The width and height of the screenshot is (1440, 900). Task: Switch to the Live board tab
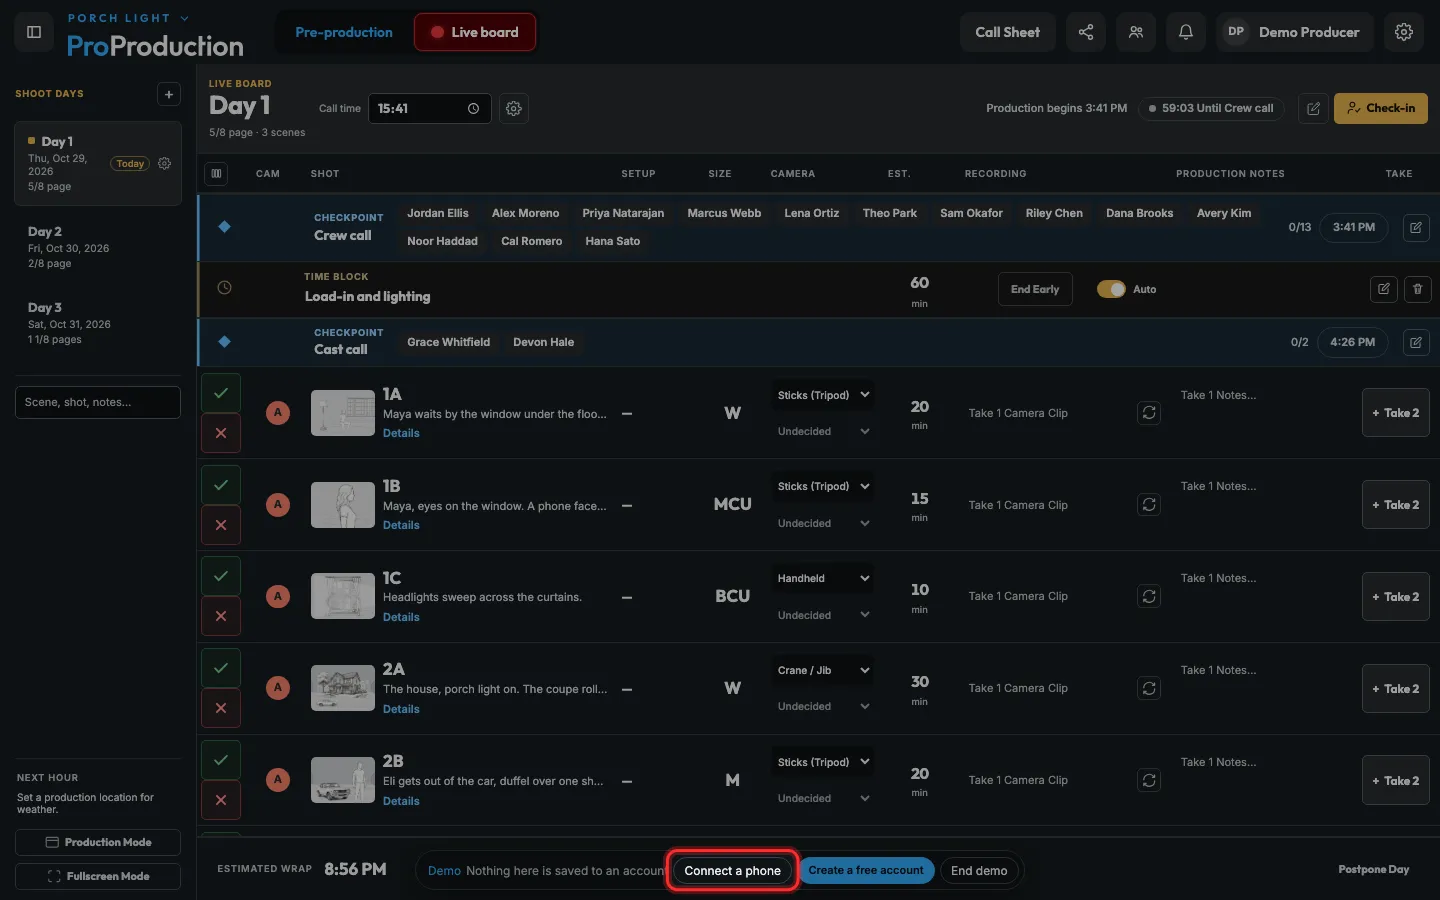475,32
